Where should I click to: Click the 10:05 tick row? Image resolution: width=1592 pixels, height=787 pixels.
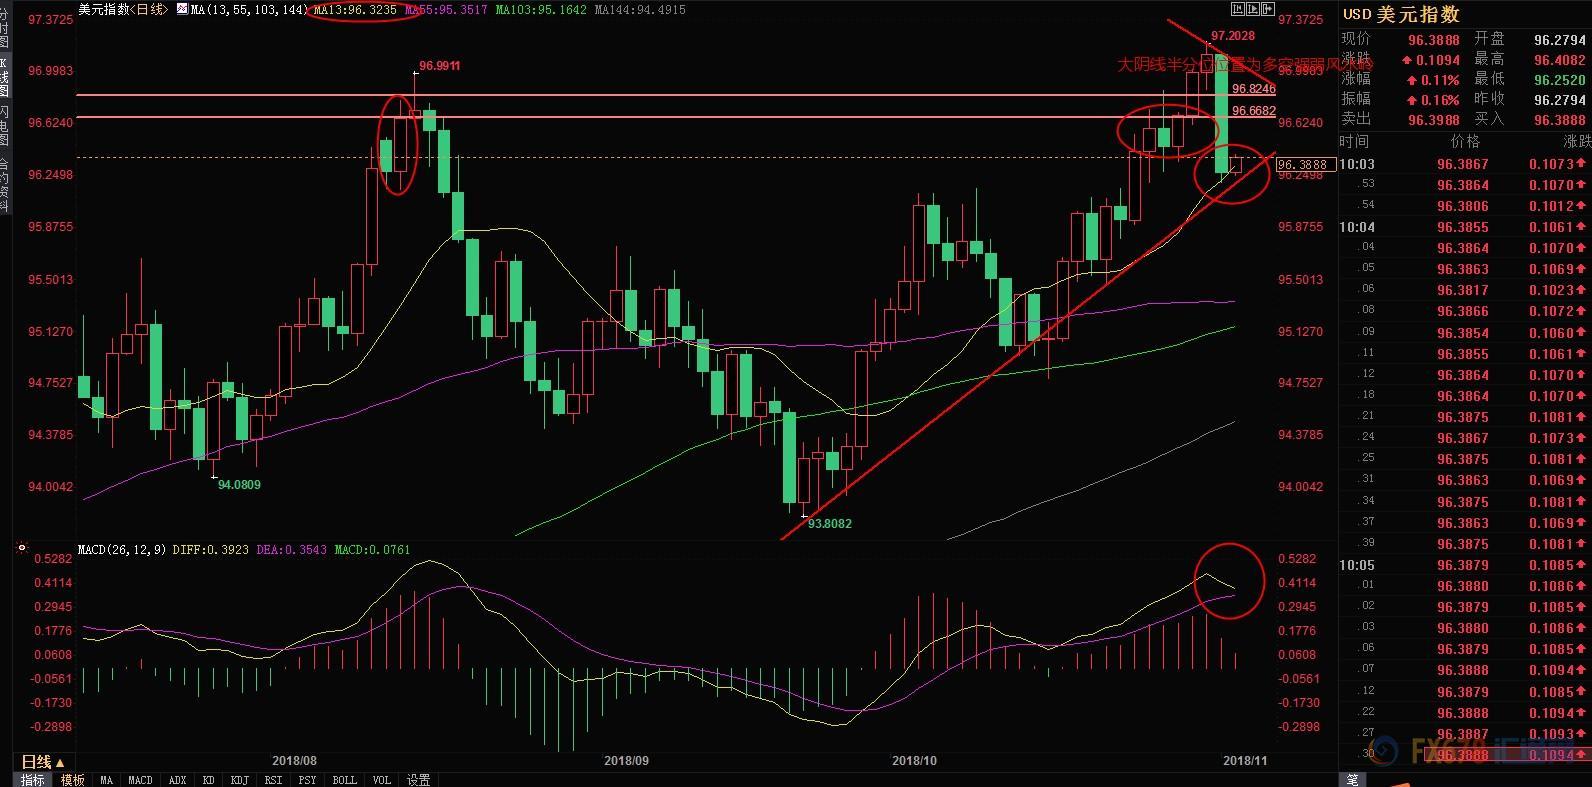[1465, 565]
